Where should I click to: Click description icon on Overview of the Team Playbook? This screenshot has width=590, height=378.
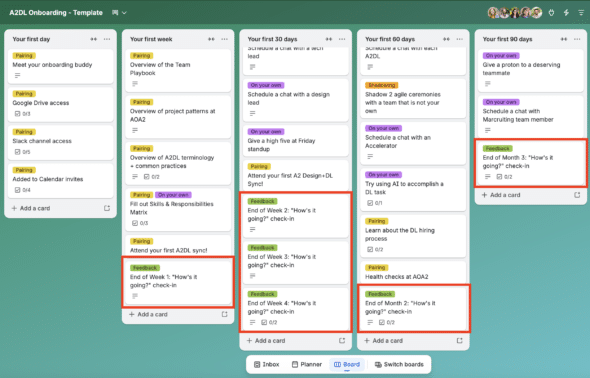pyautogui.click(x=135, y=84)
